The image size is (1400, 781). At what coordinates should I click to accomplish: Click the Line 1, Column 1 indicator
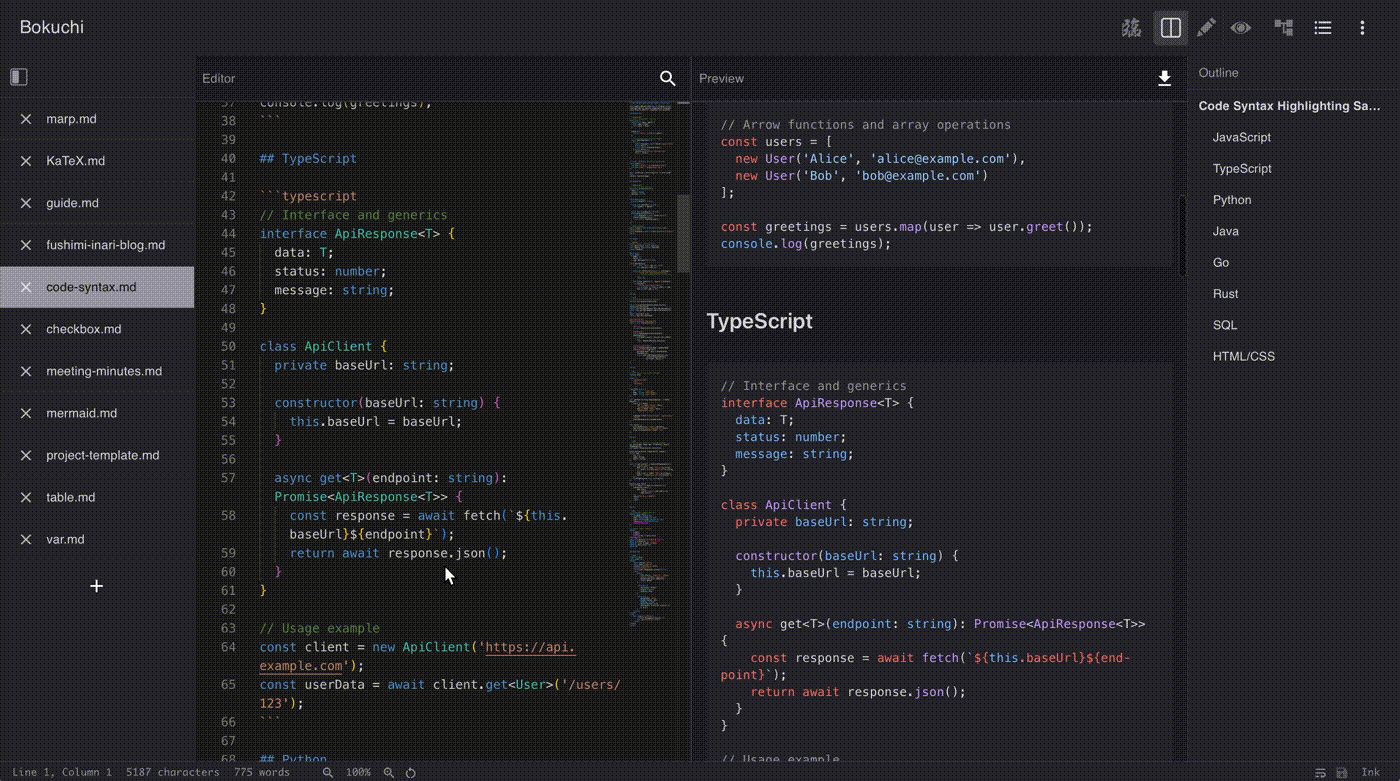[62, 772]
